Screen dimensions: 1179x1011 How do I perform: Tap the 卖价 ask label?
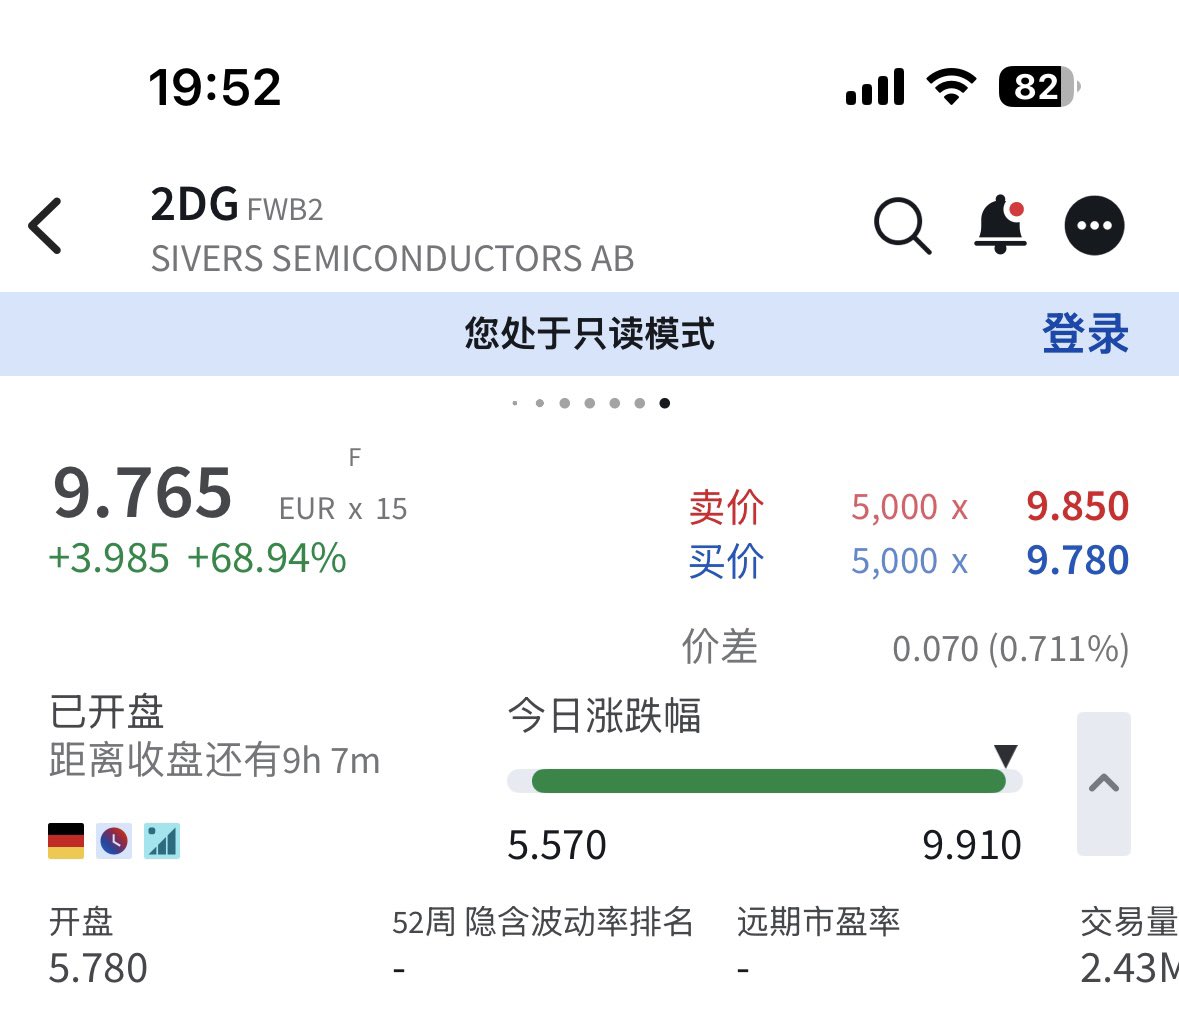pos(726,507)
